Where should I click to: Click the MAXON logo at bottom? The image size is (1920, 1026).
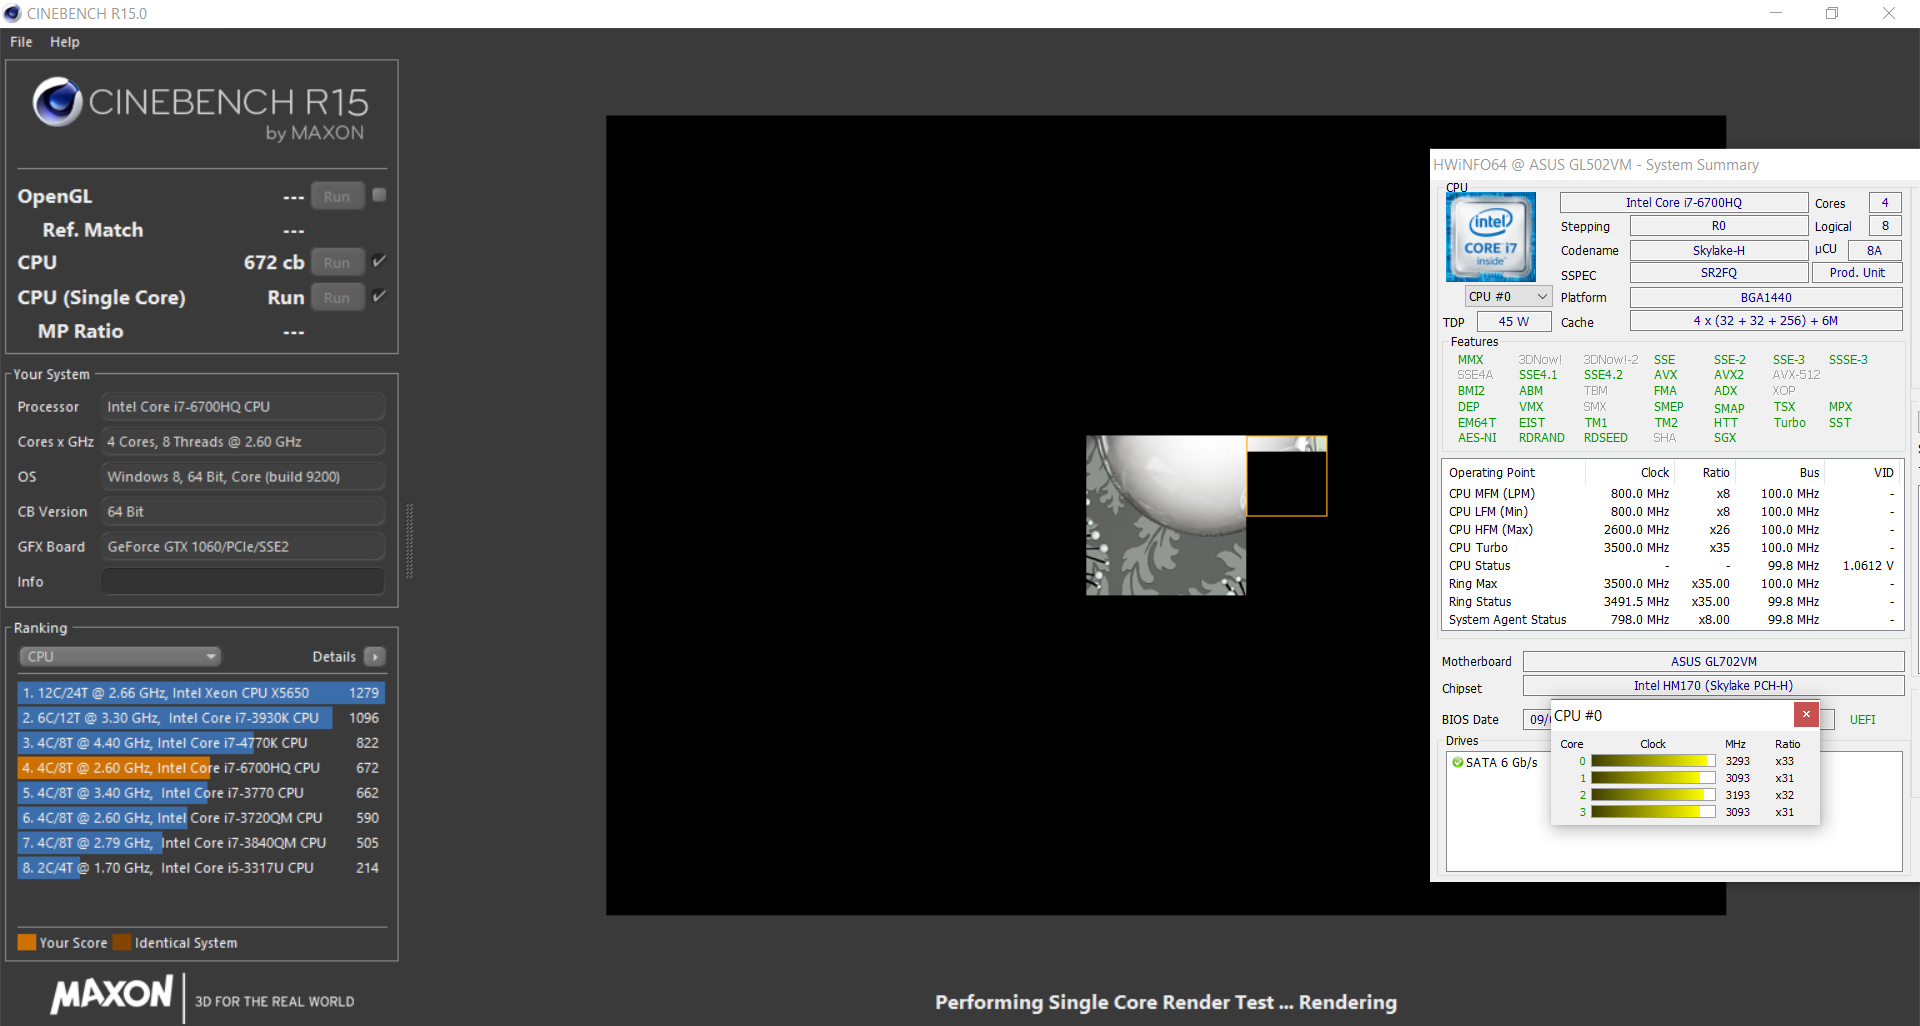tap(112, 994)
